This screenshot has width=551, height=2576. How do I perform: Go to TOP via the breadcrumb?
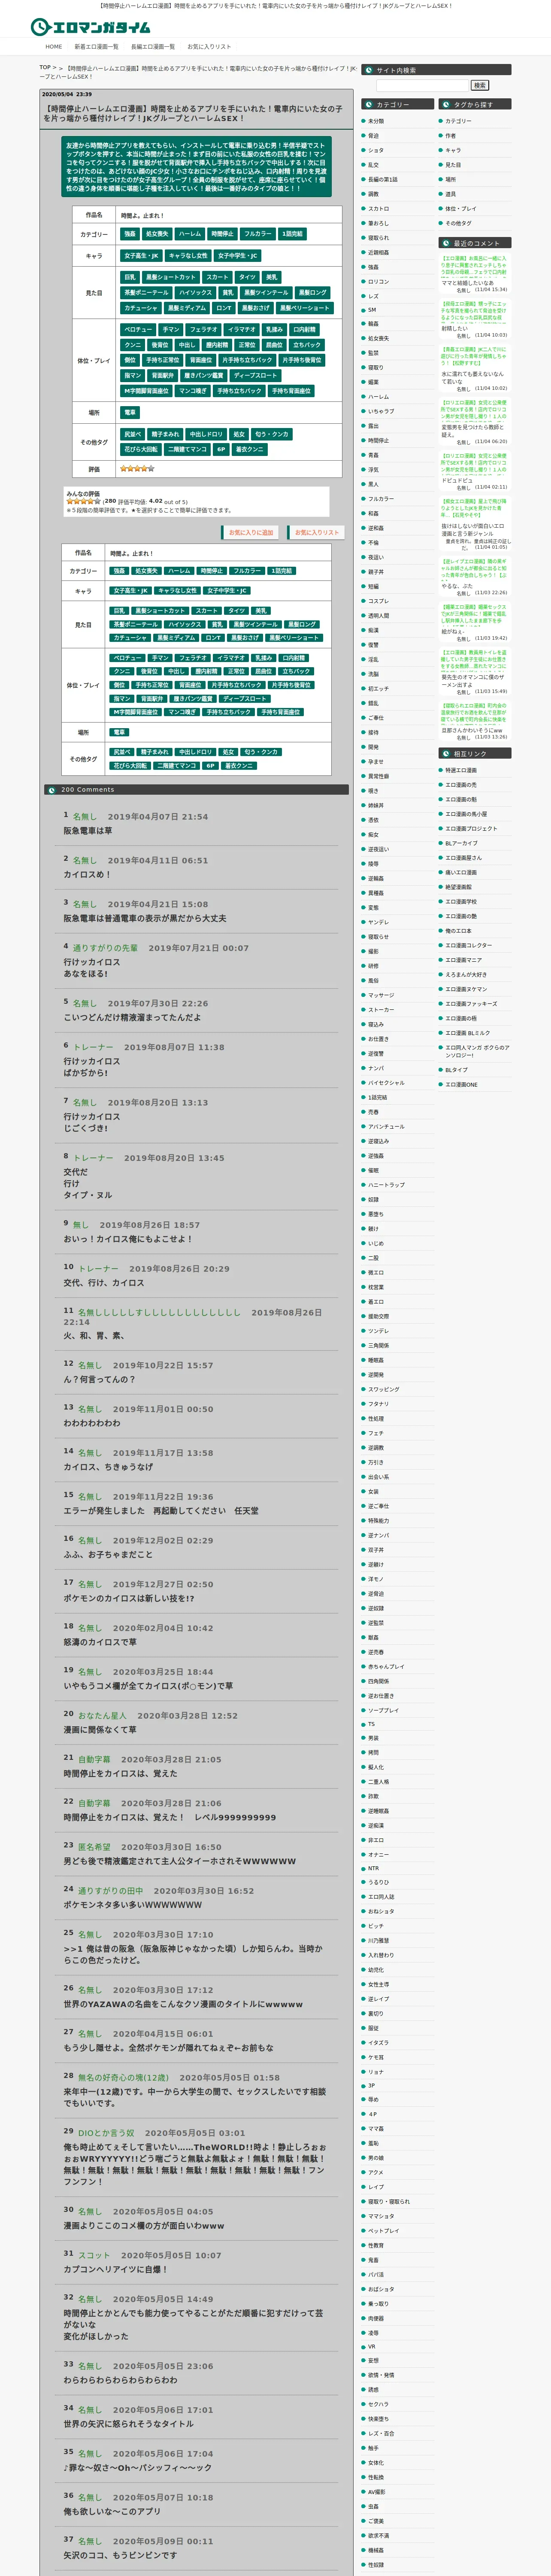click(x=45, y=68)
